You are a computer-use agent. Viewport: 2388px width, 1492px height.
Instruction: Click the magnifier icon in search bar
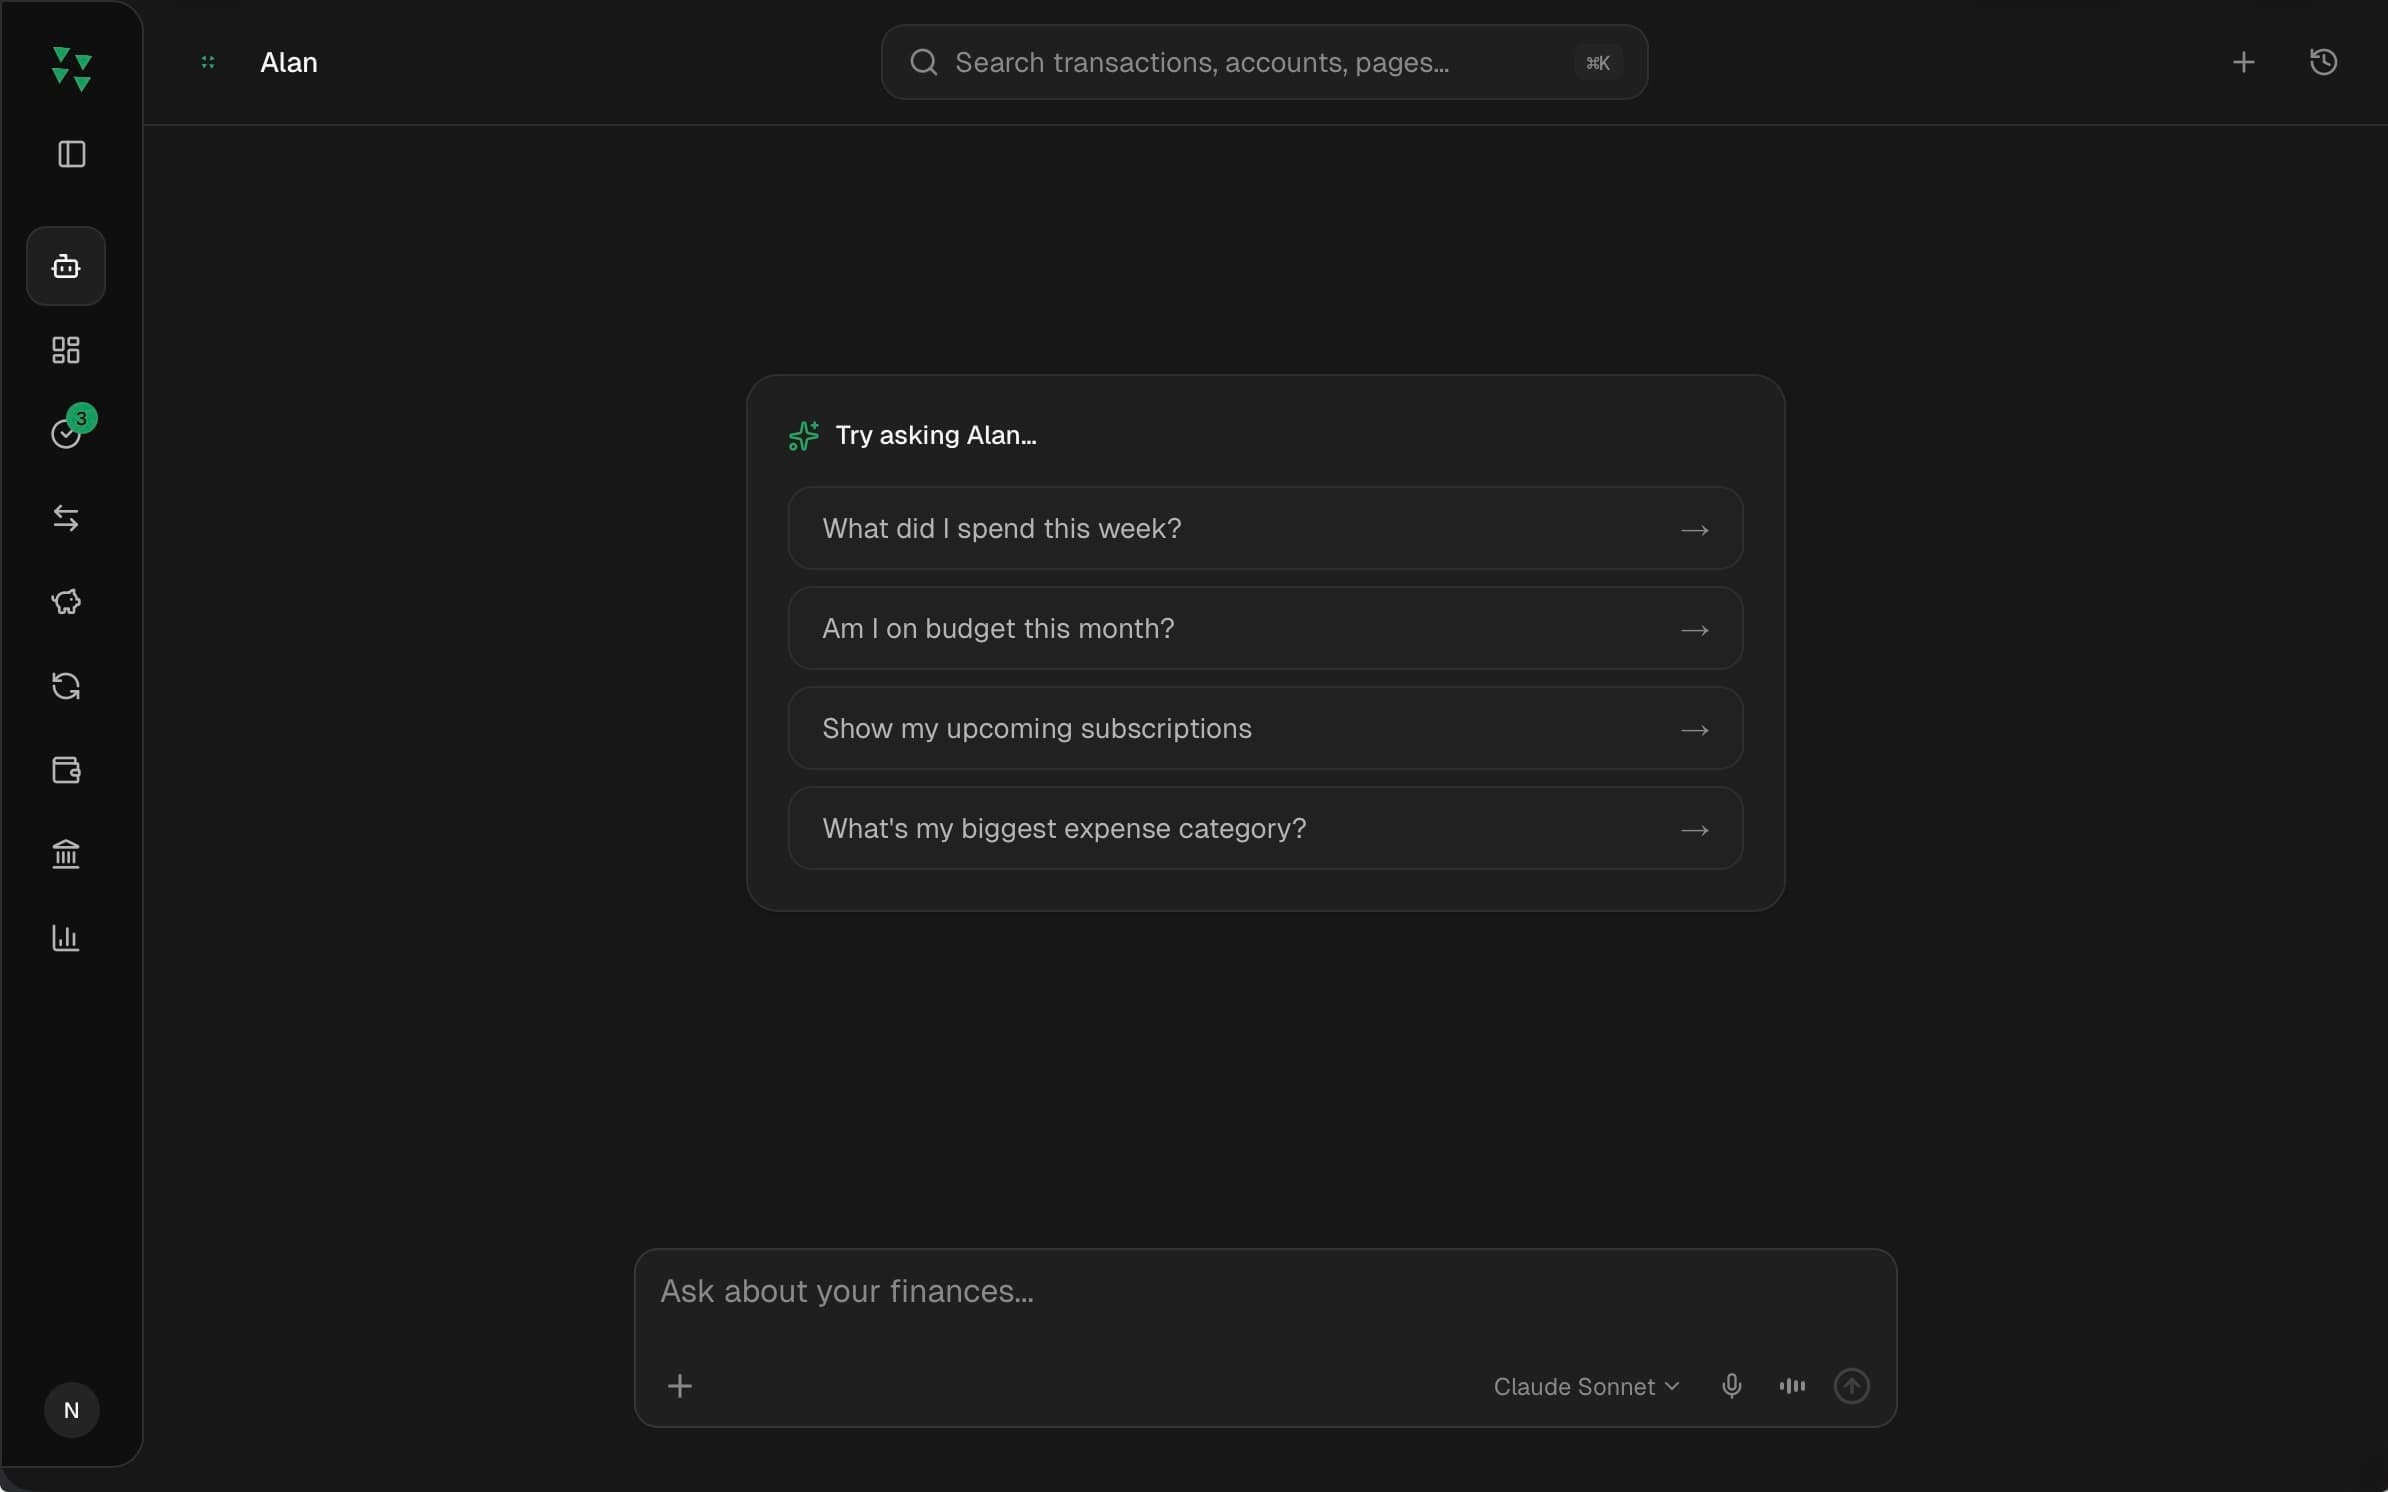click(924, 62)
